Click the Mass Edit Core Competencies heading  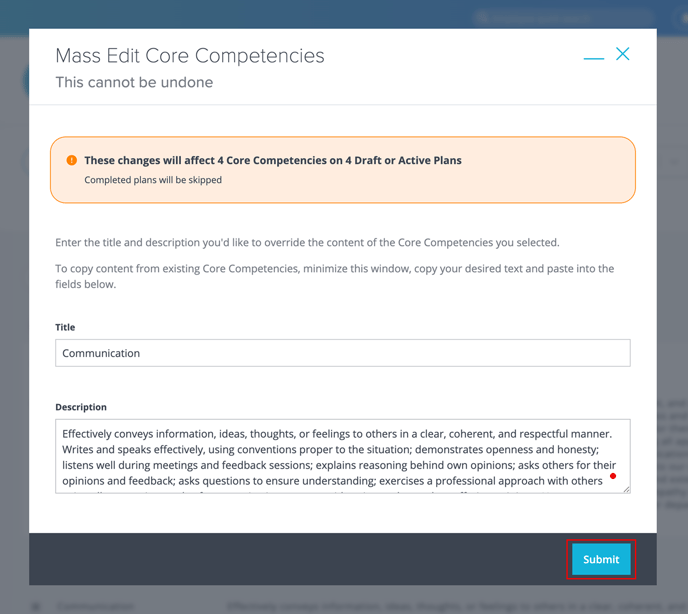[x=190, y=56]
